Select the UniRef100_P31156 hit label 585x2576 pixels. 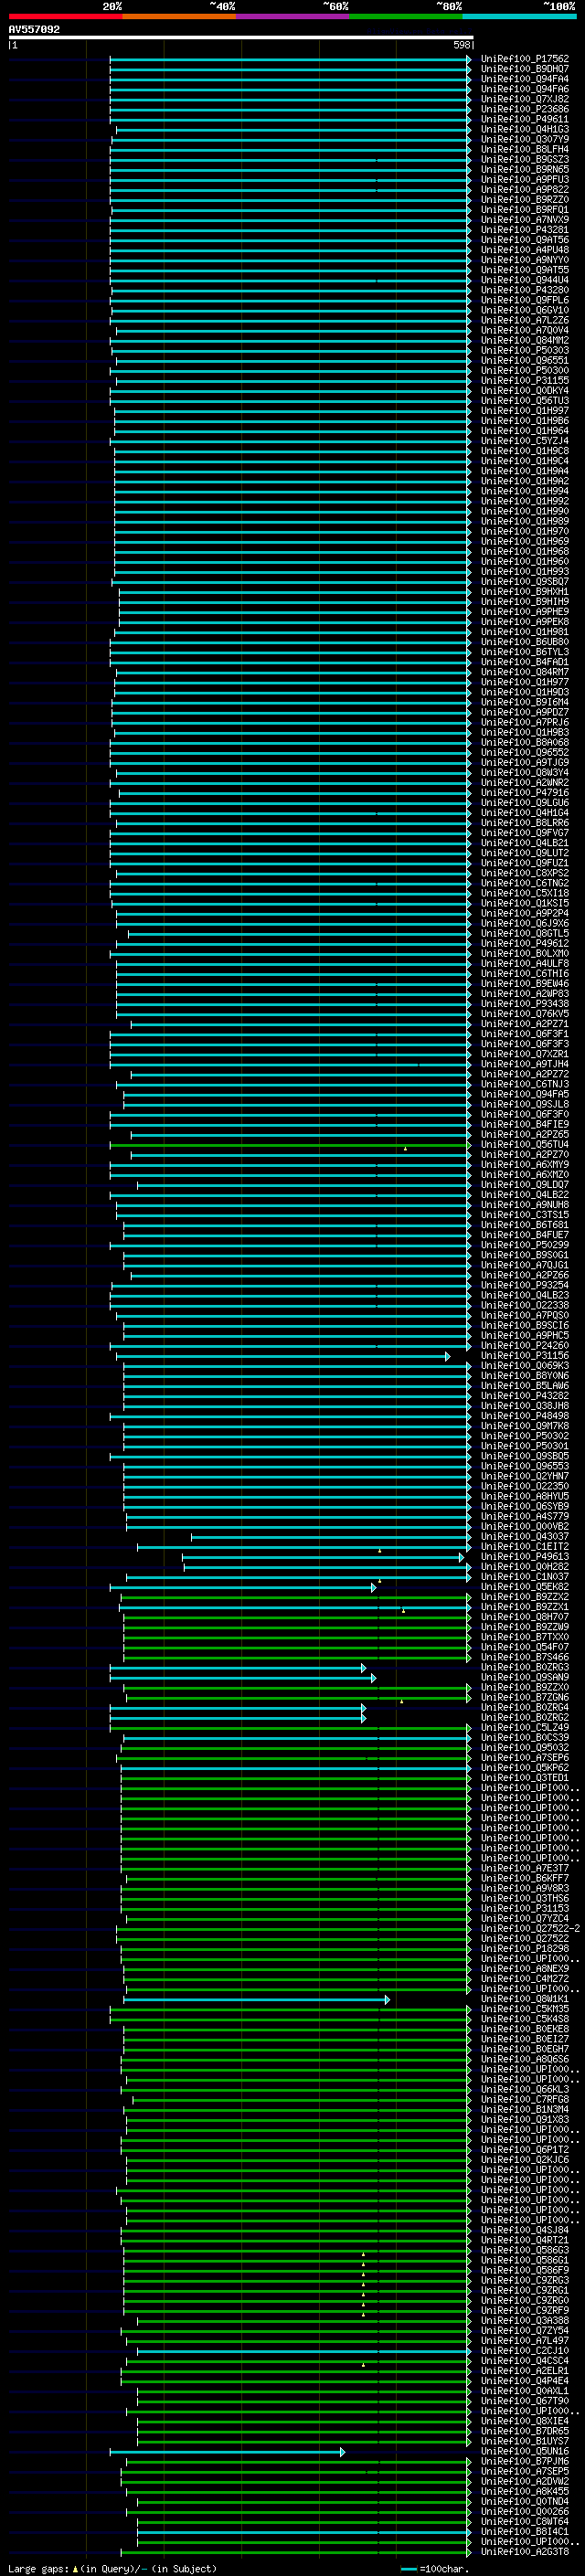[524, 1355]
